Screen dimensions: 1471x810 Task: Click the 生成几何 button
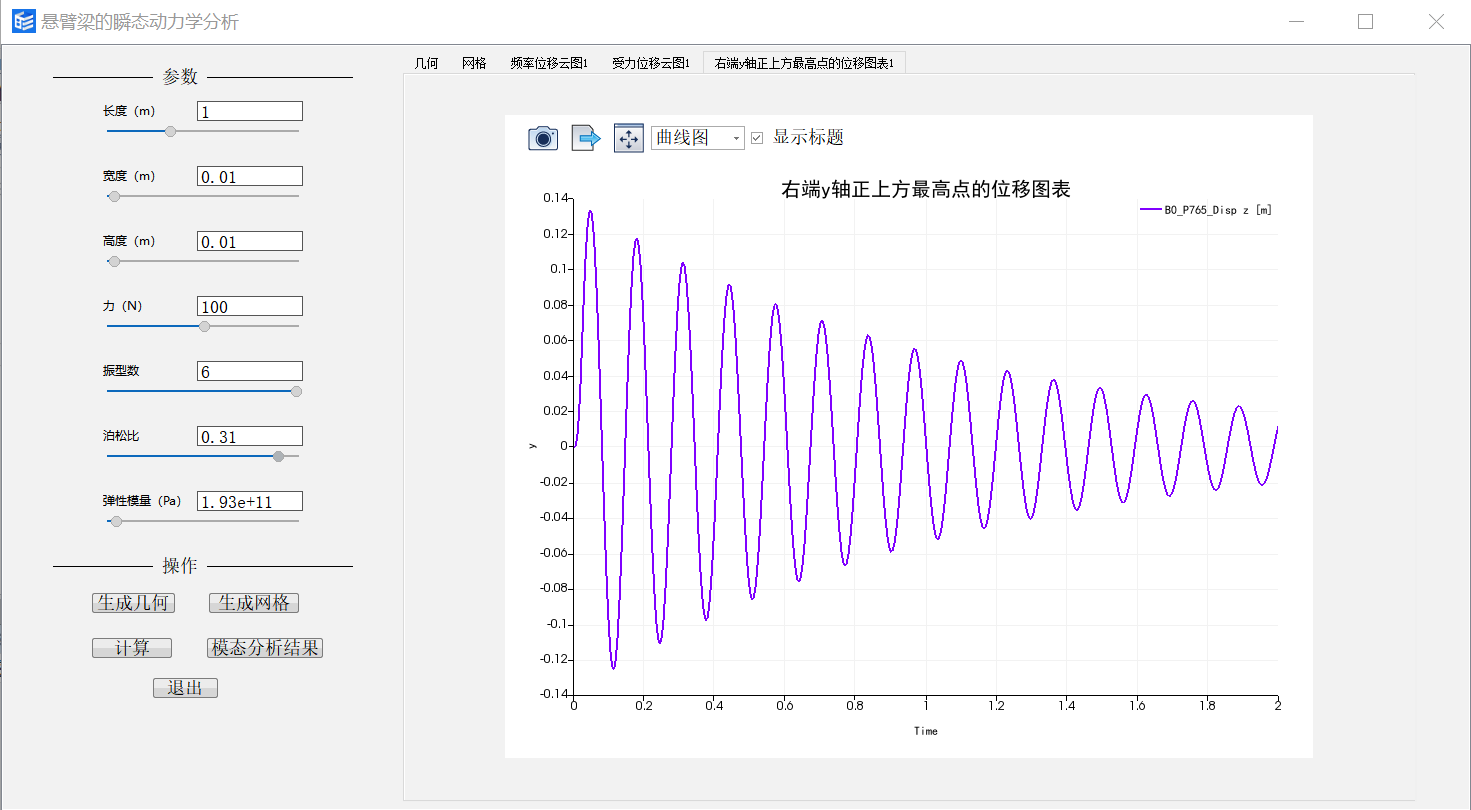tap(133, 603)
